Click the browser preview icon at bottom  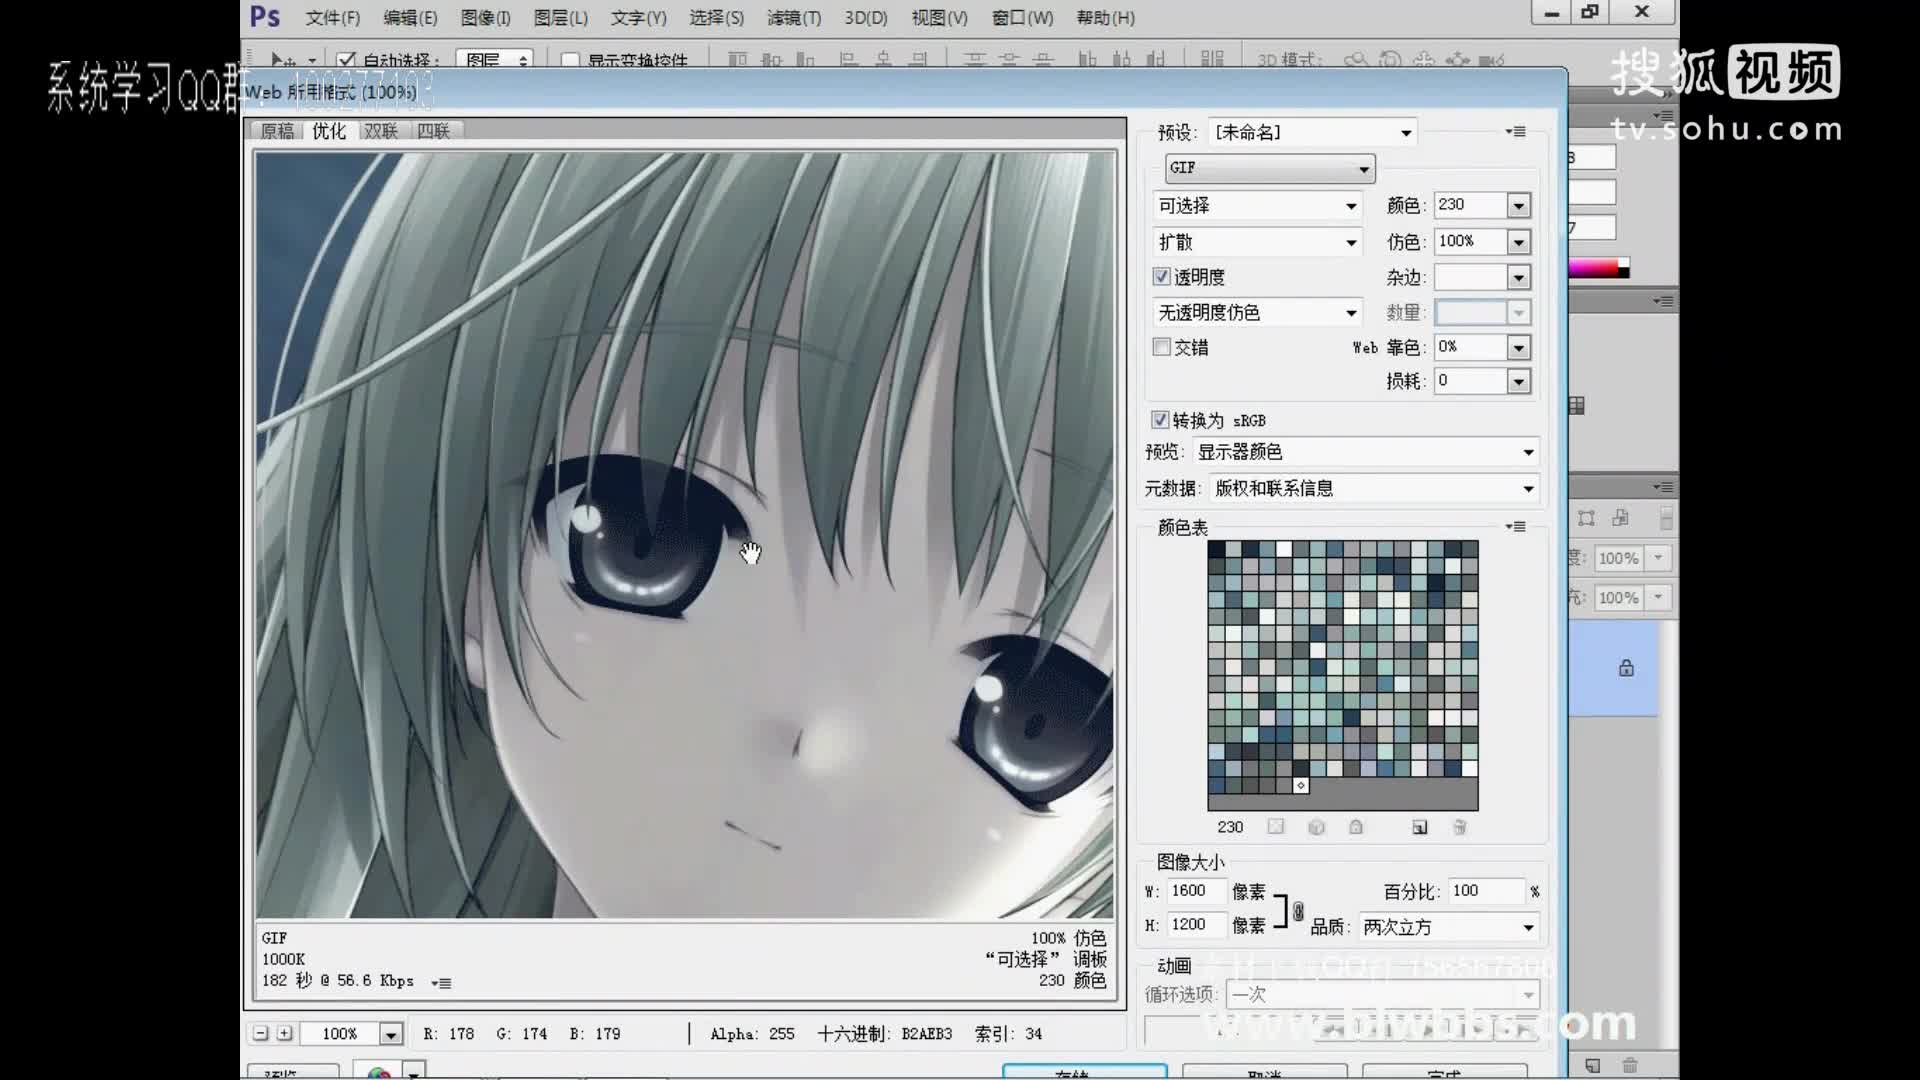[x=379, y=1072]
